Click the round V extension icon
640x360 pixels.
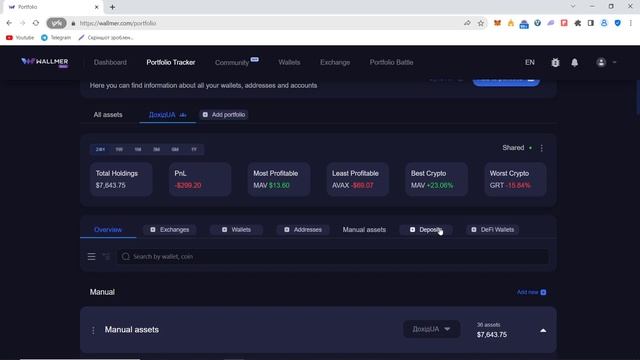click(538, 23)
